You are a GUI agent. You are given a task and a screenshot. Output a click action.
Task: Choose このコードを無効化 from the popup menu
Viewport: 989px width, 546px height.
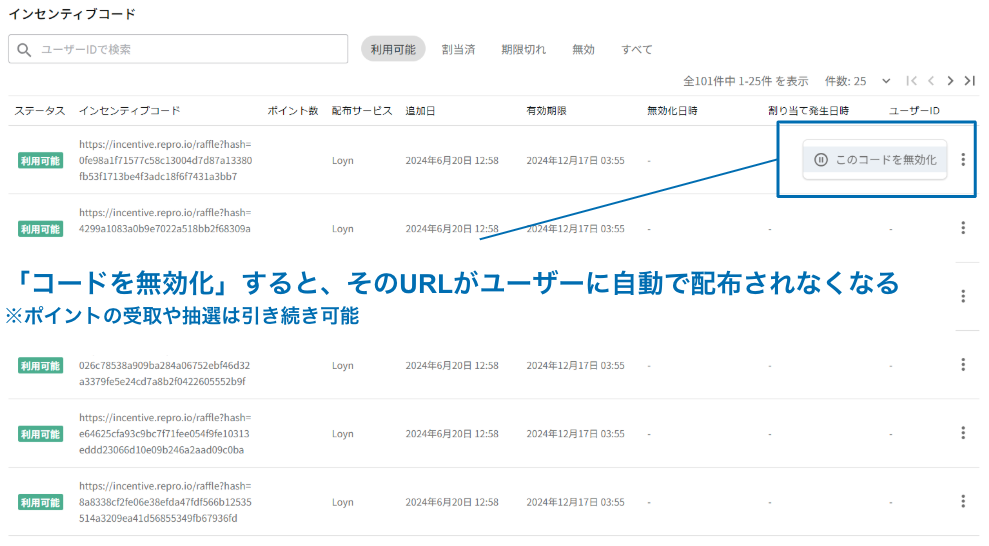(875, 160)
